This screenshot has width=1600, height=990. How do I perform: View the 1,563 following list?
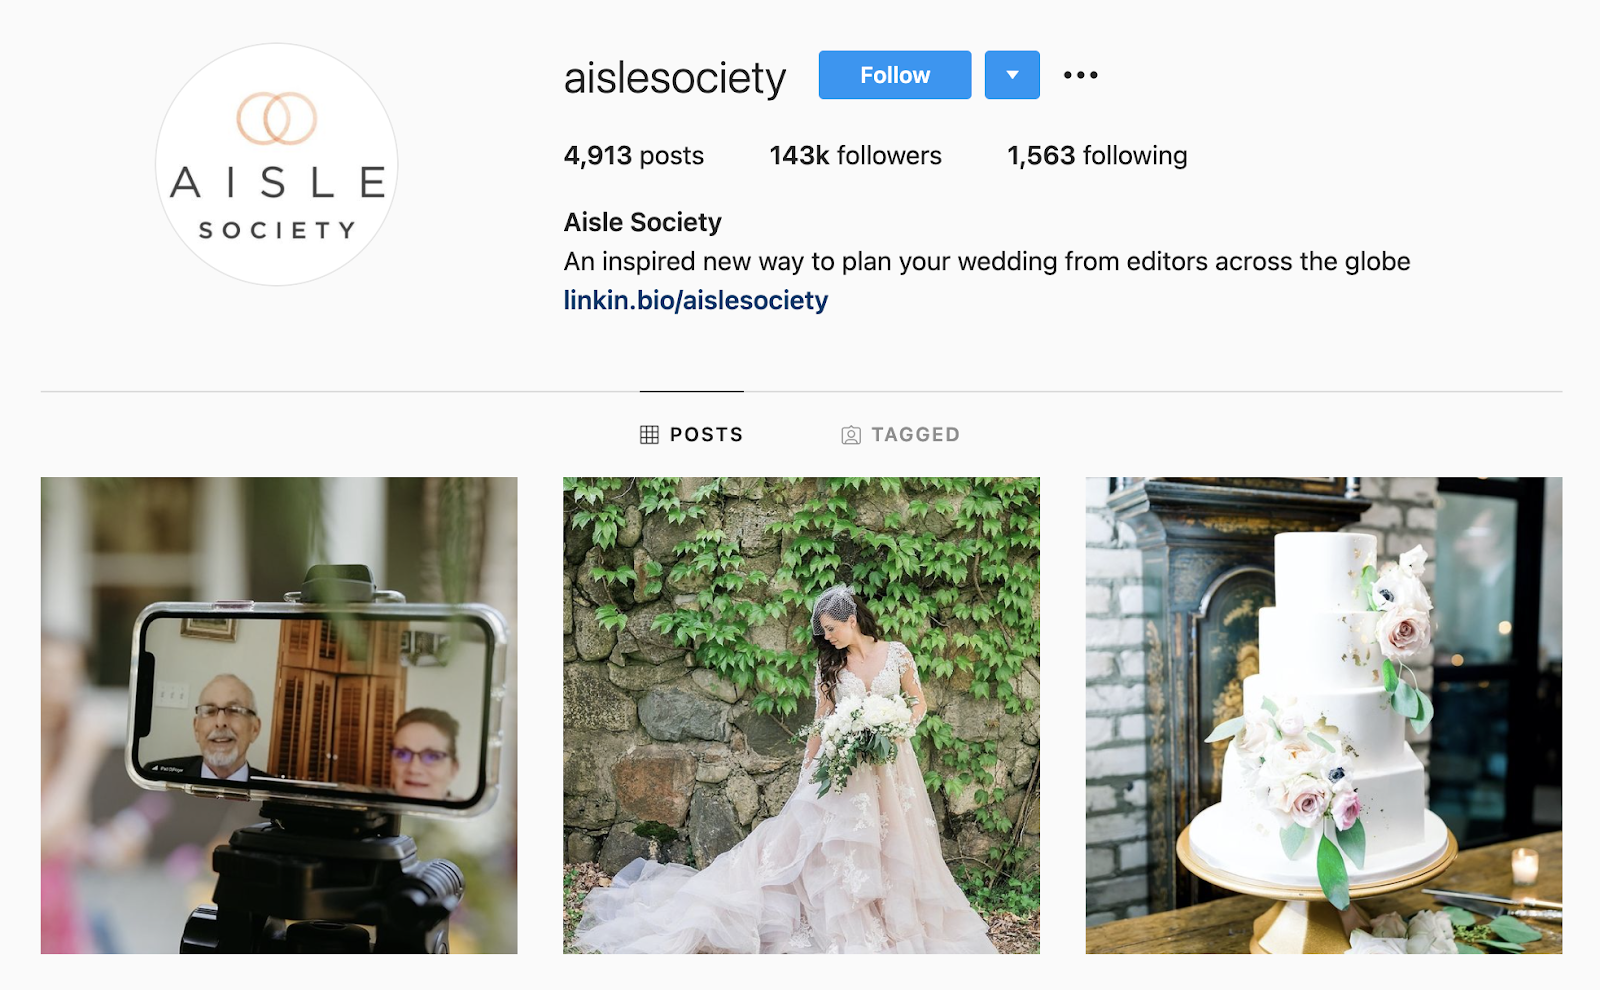click(1097, 156)
